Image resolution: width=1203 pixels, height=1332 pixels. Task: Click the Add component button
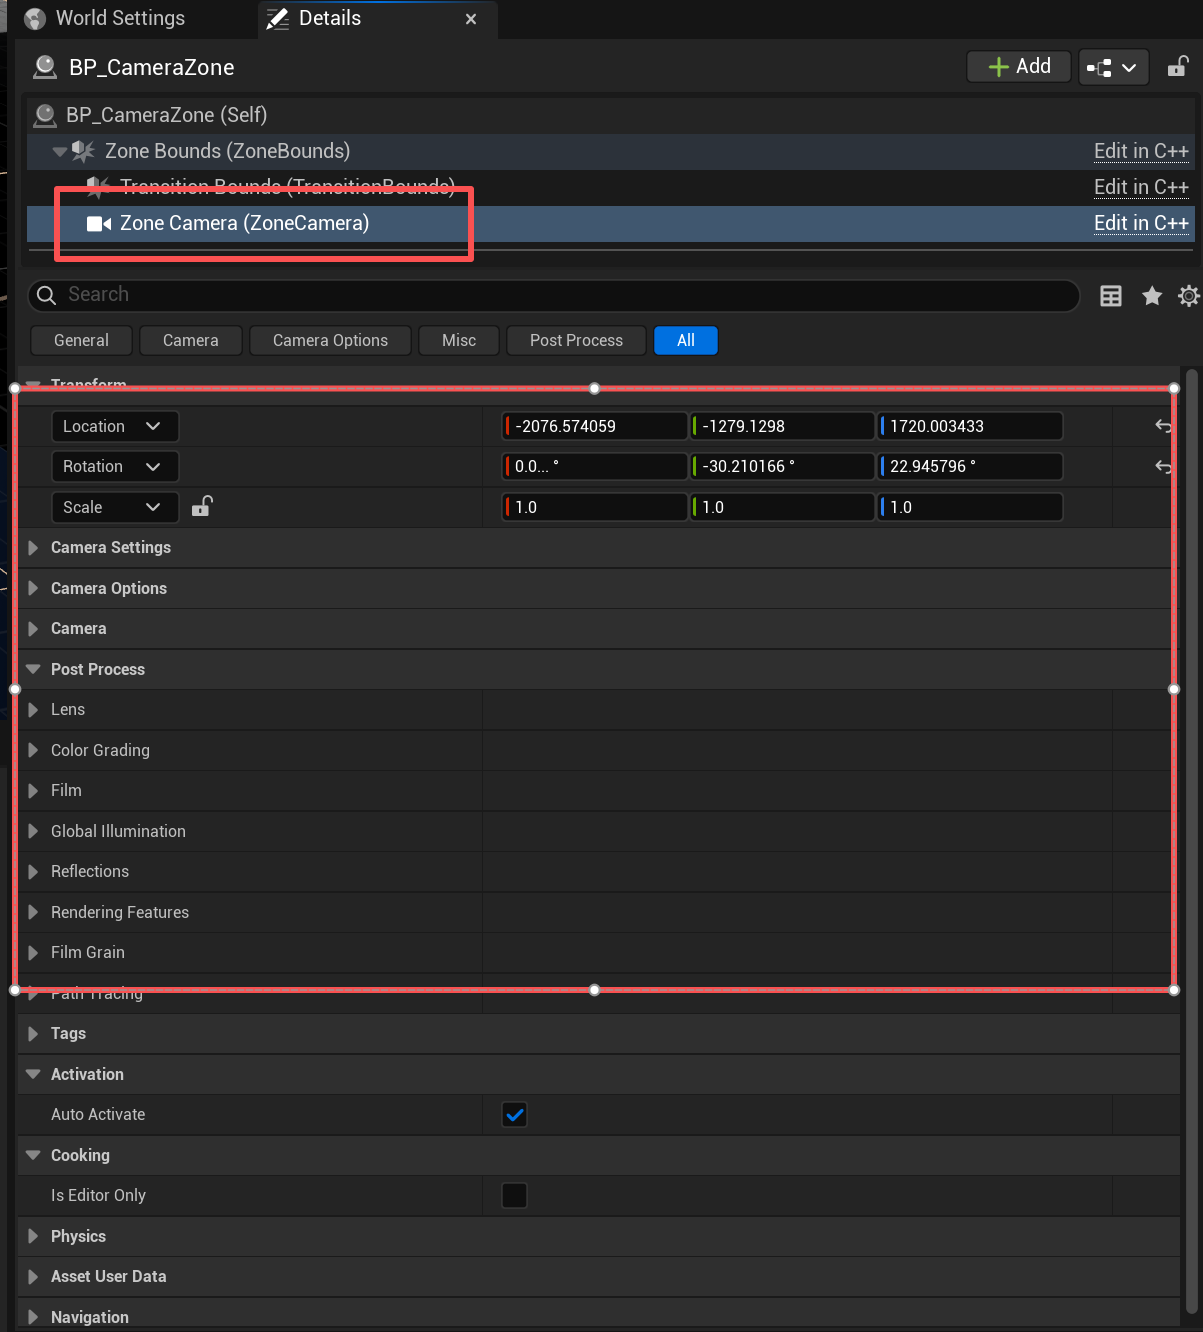(x=1019, y=66)
